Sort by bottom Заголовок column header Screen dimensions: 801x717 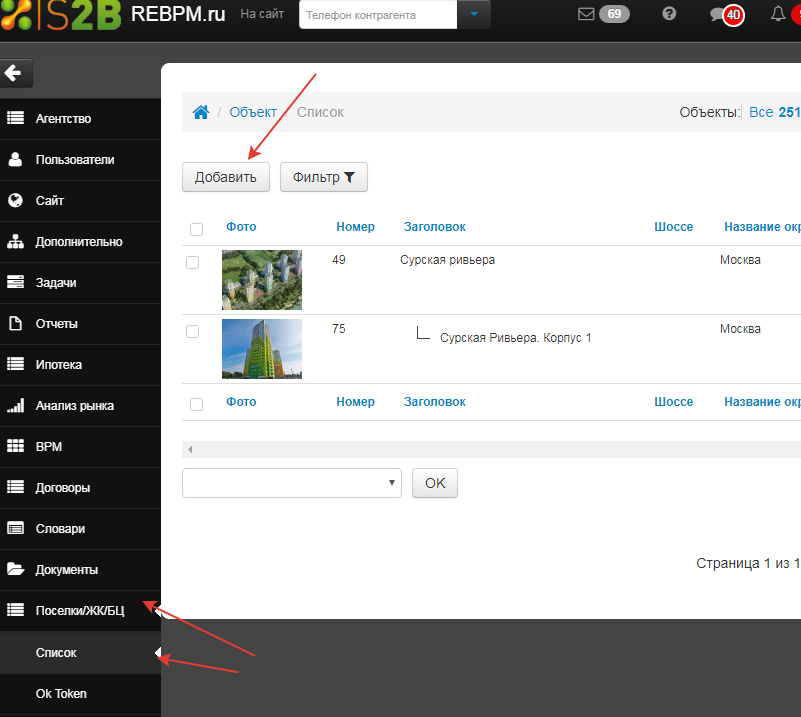click(x=435, y=402)
